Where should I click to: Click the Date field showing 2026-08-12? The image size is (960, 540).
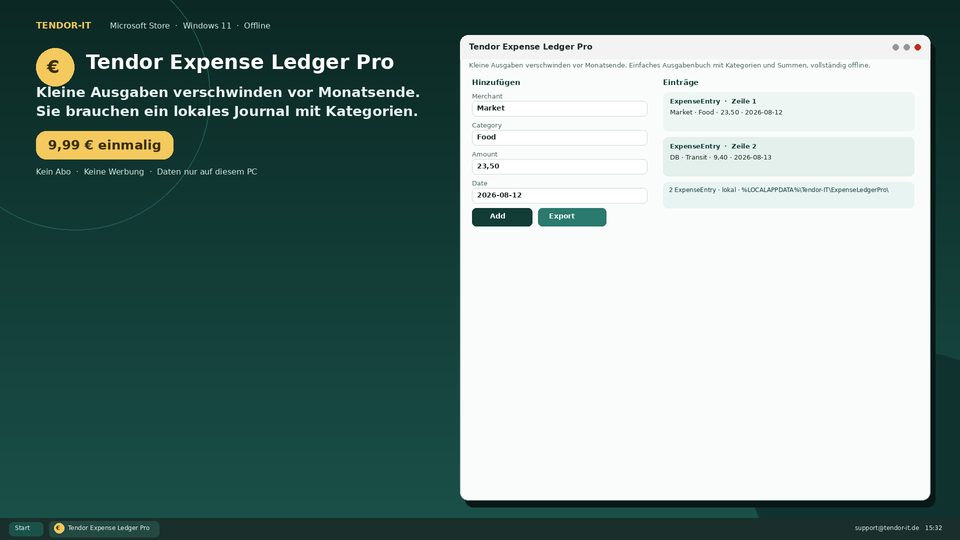[x=560, y=195]
